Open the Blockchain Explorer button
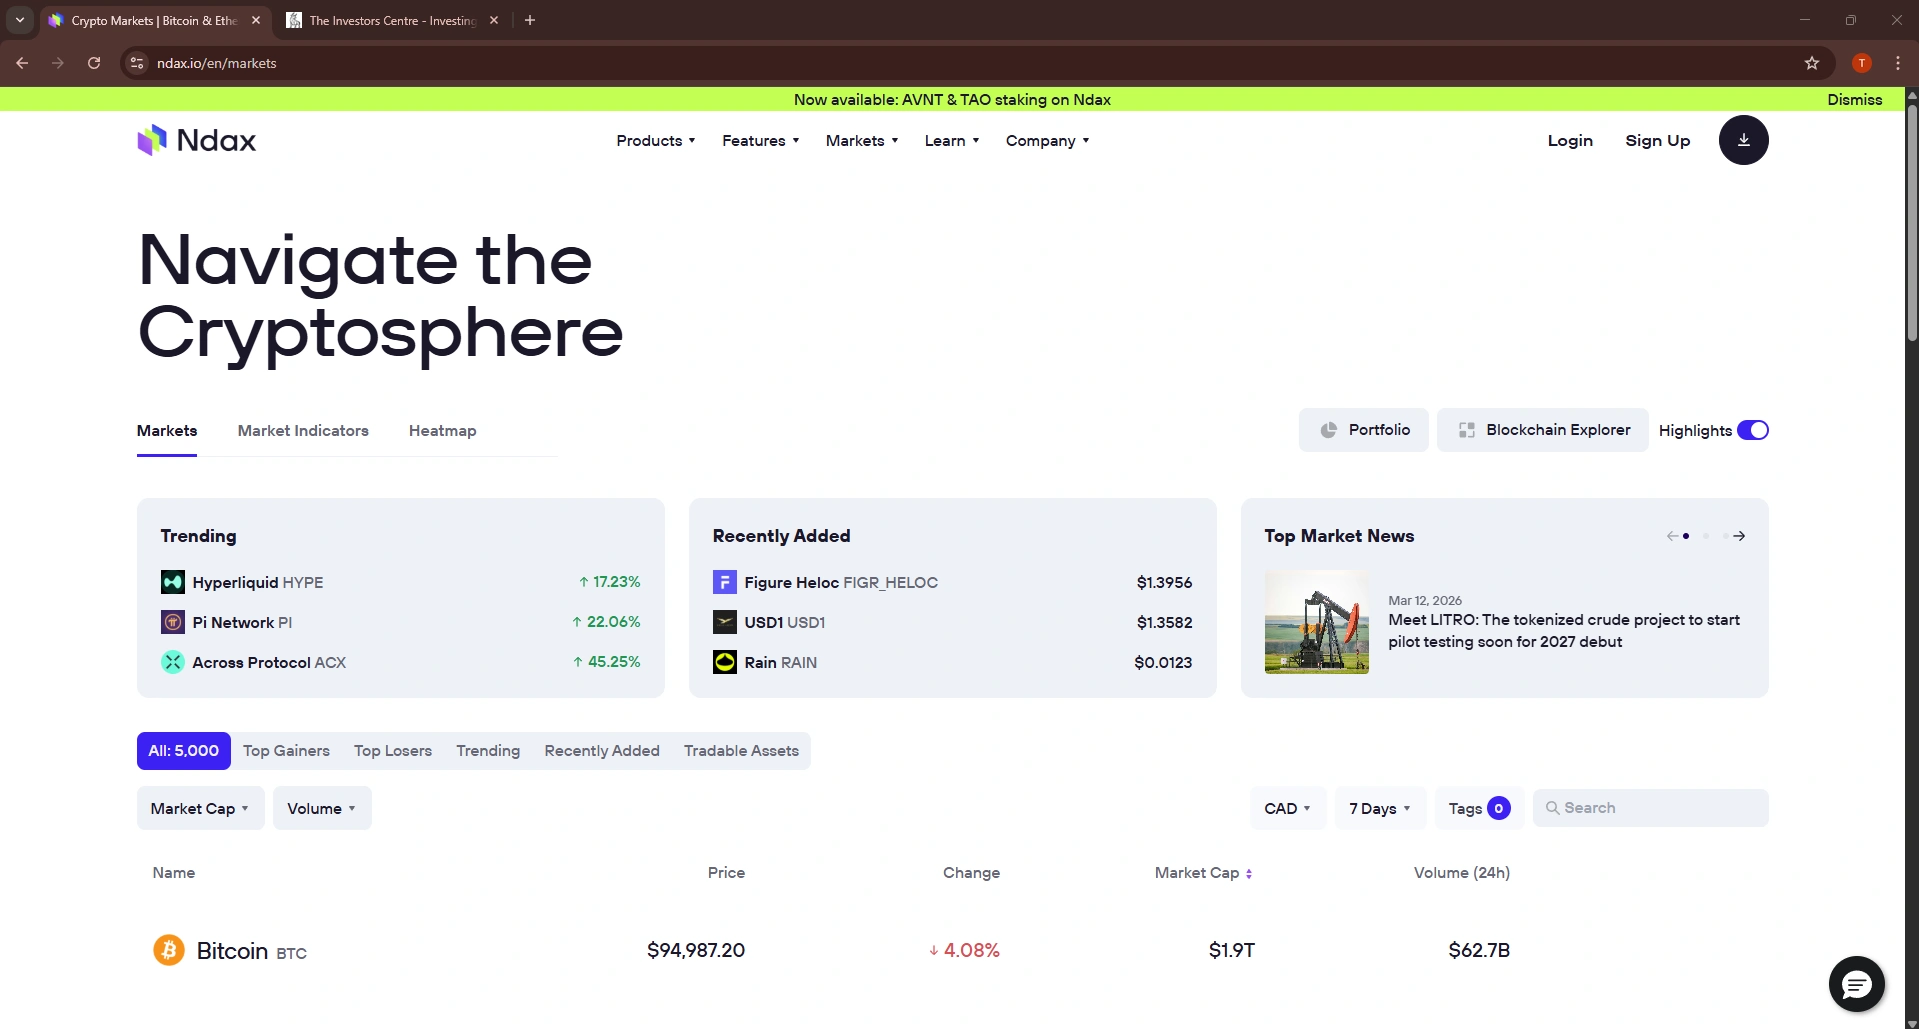This screenshot has height=1029, width=1919. [x=1543, y=430]
